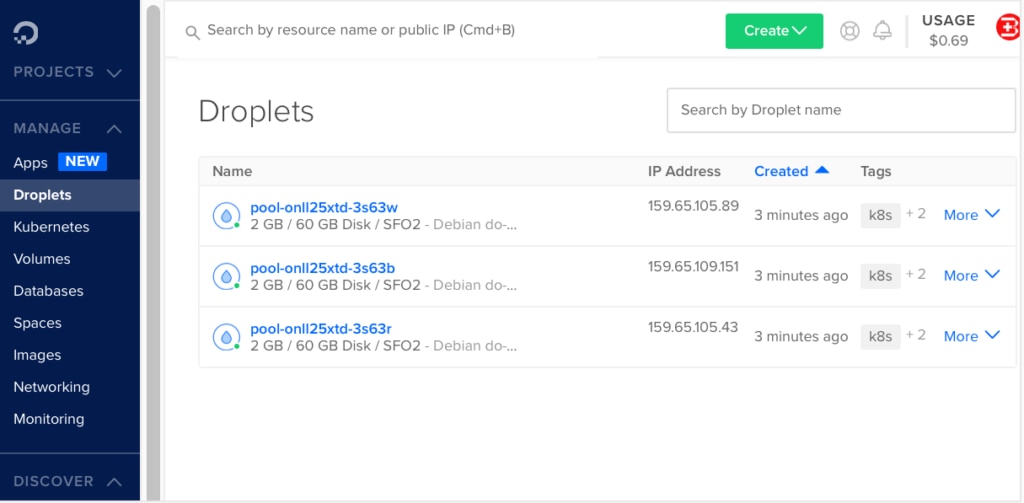Click IP address 159.65.109.151
This screenshot has width=1024, height=503.
(x=693, y=267)
